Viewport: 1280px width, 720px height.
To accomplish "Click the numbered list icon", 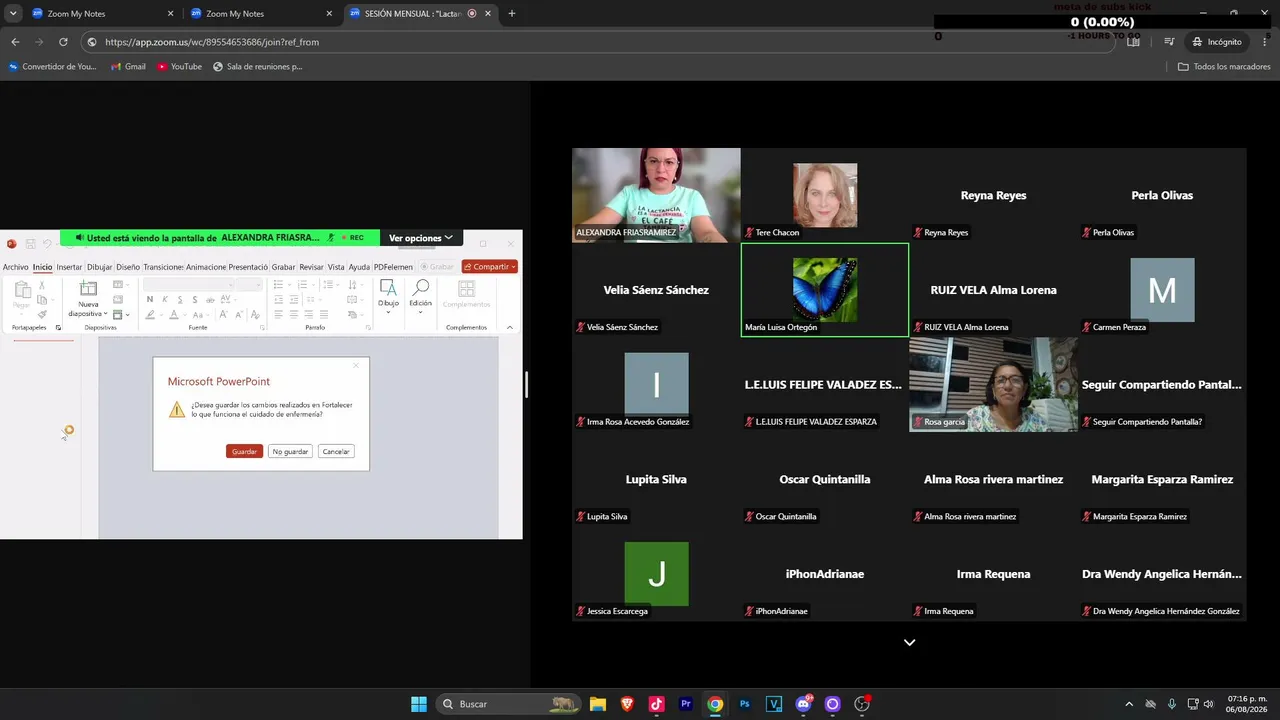I will (303, 284).
